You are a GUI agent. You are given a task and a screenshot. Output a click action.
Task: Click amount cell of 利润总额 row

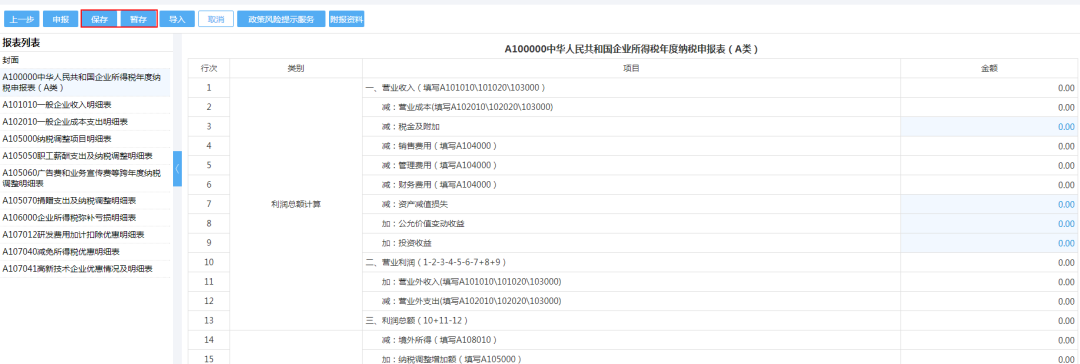point(990,321)
